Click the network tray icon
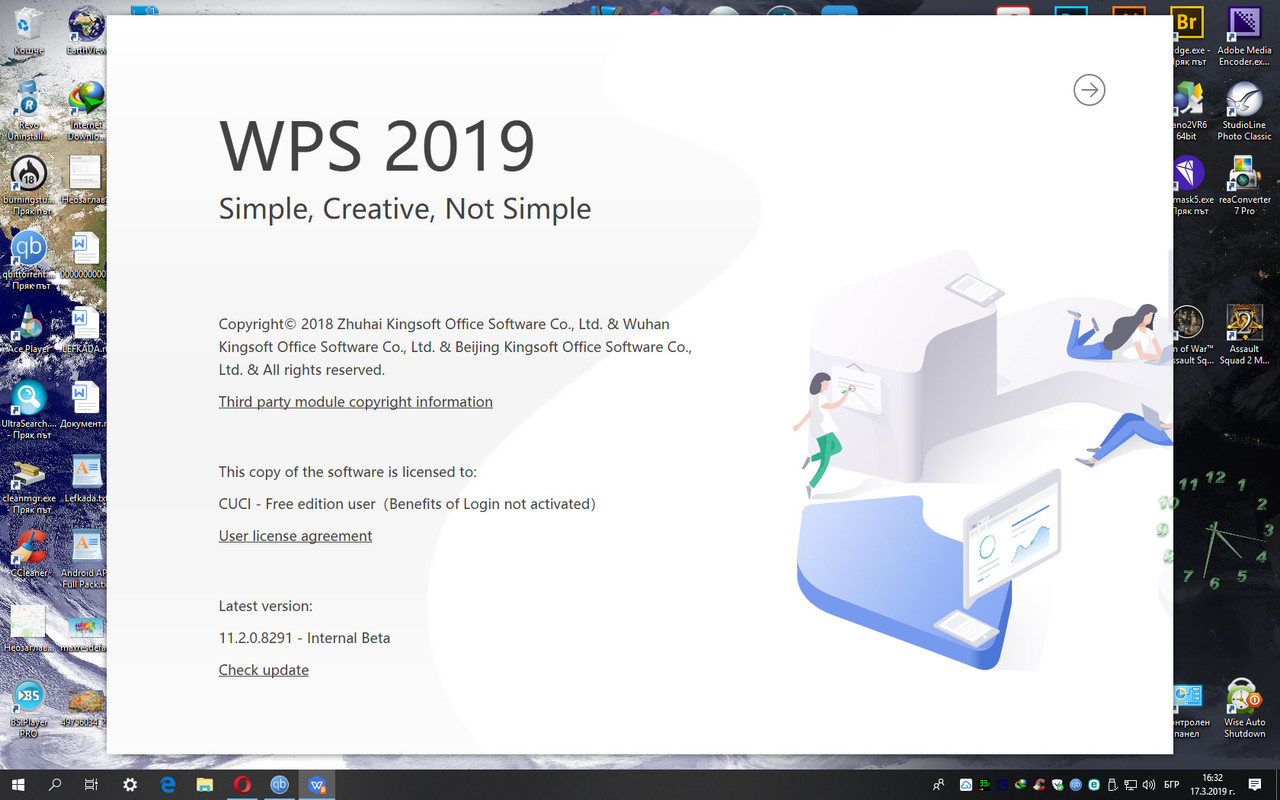1280x800 pixels. [x=1130, y=785]
